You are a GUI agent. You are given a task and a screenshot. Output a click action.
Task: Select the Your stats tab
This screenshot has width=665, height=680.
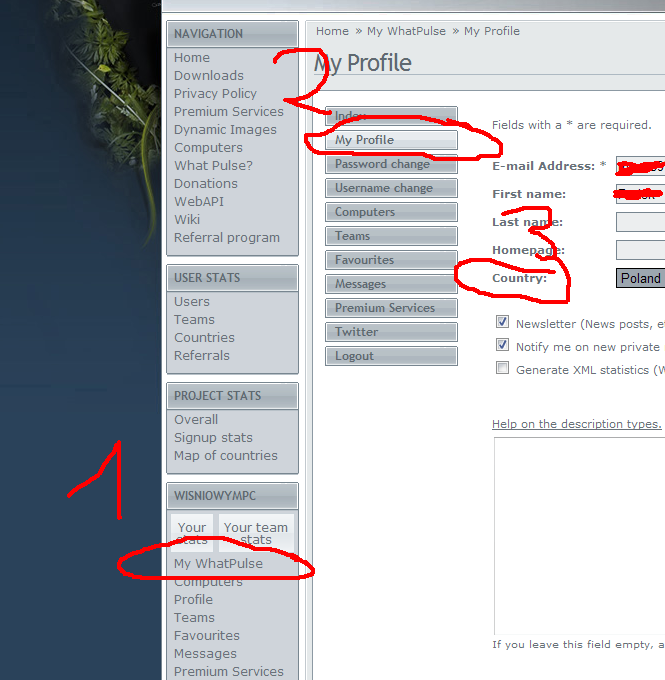pyautogui.click(x=192, y=533)
